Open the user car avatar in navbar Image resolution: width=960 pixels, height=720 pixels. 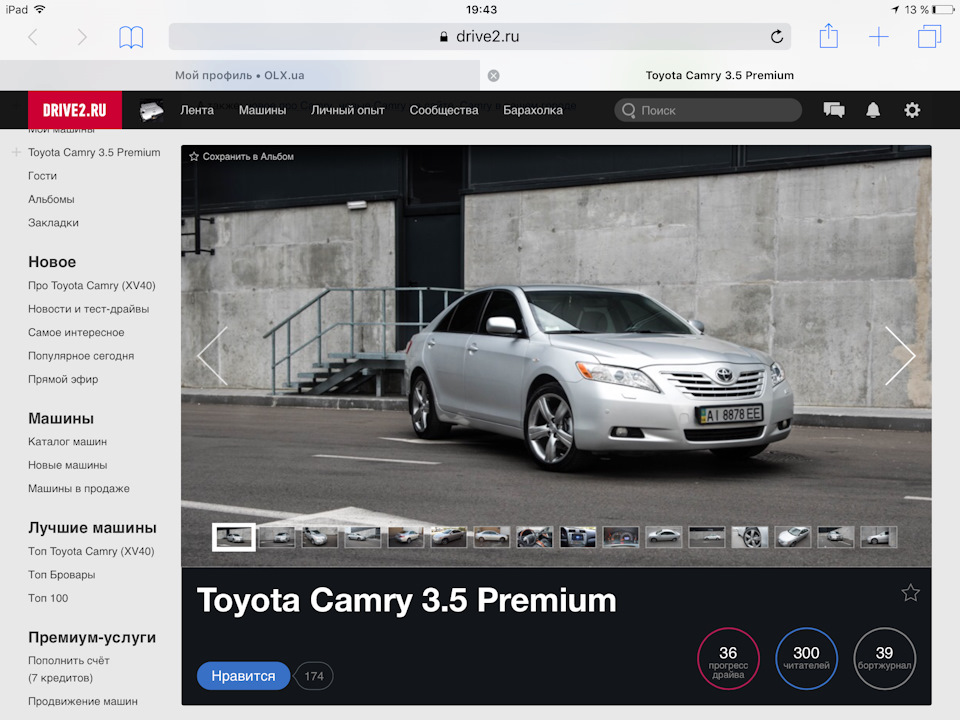[151, 111]
